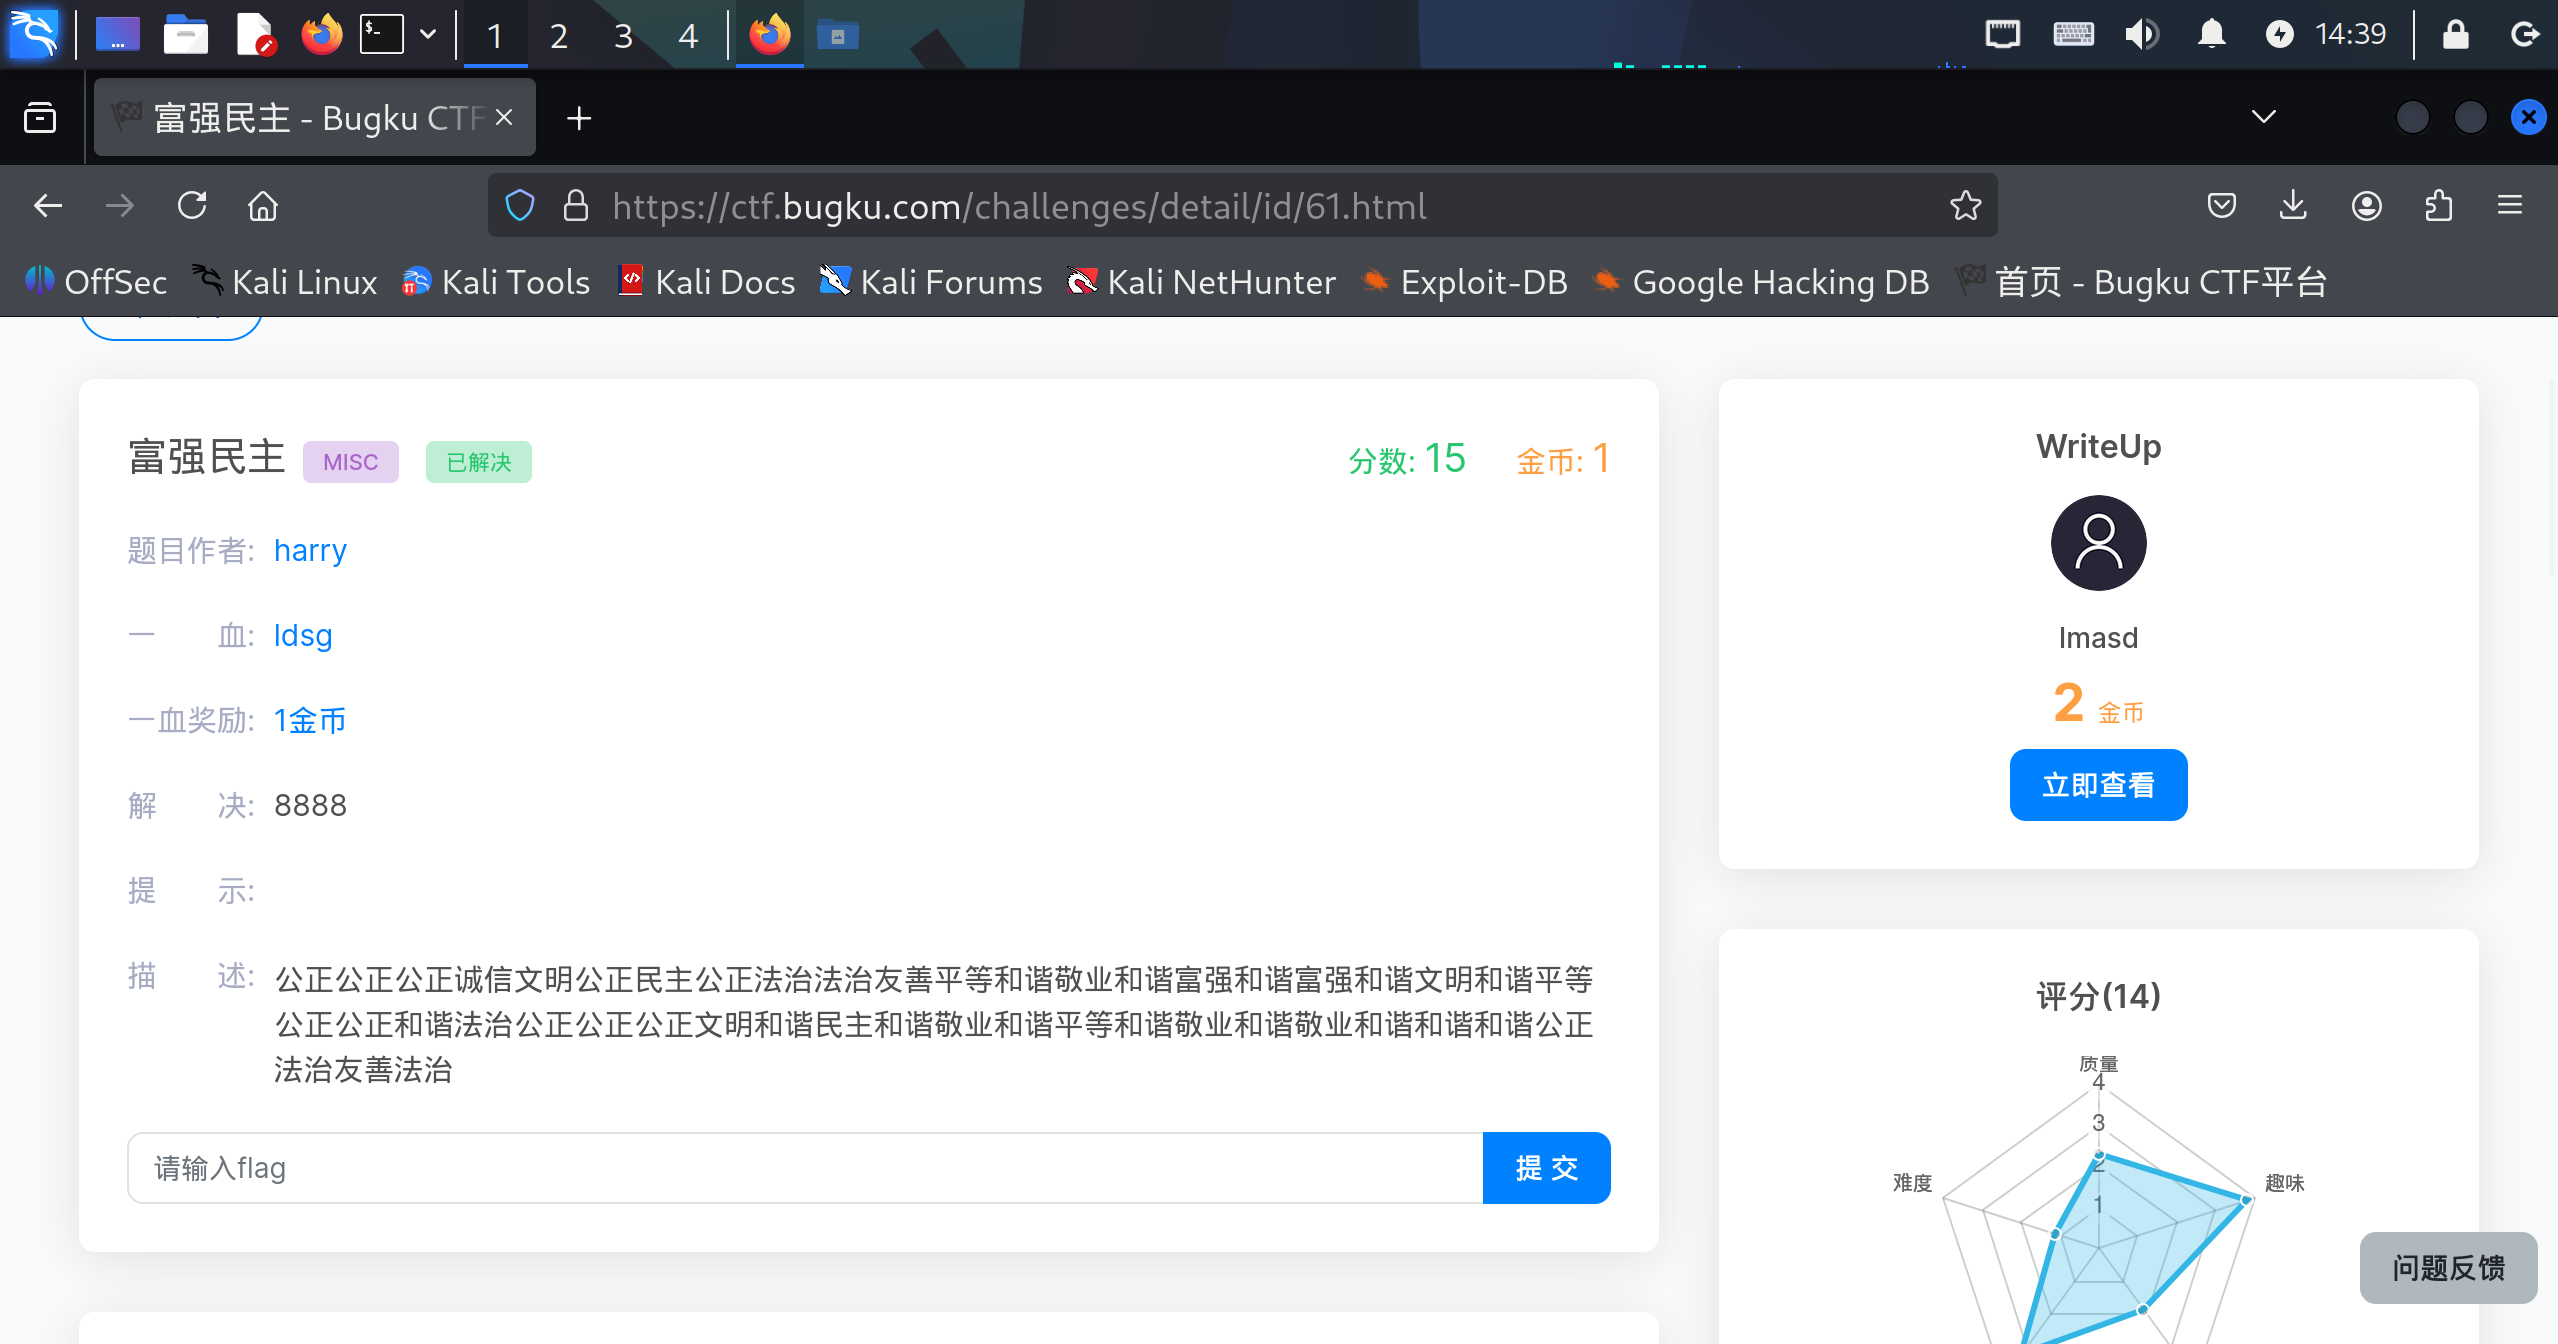This screenshot has height=1344, width=2558.
Task: Open the Firefox application hamburger menu
Action: pos(2510,206)
